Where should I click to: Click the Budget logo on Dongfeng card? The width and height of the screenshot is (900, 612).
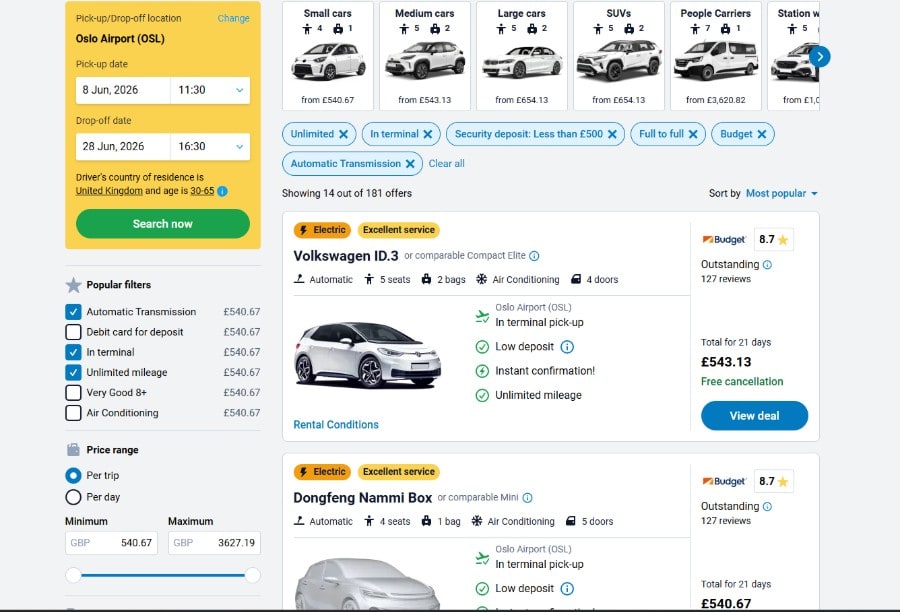[x=724, y=481]
